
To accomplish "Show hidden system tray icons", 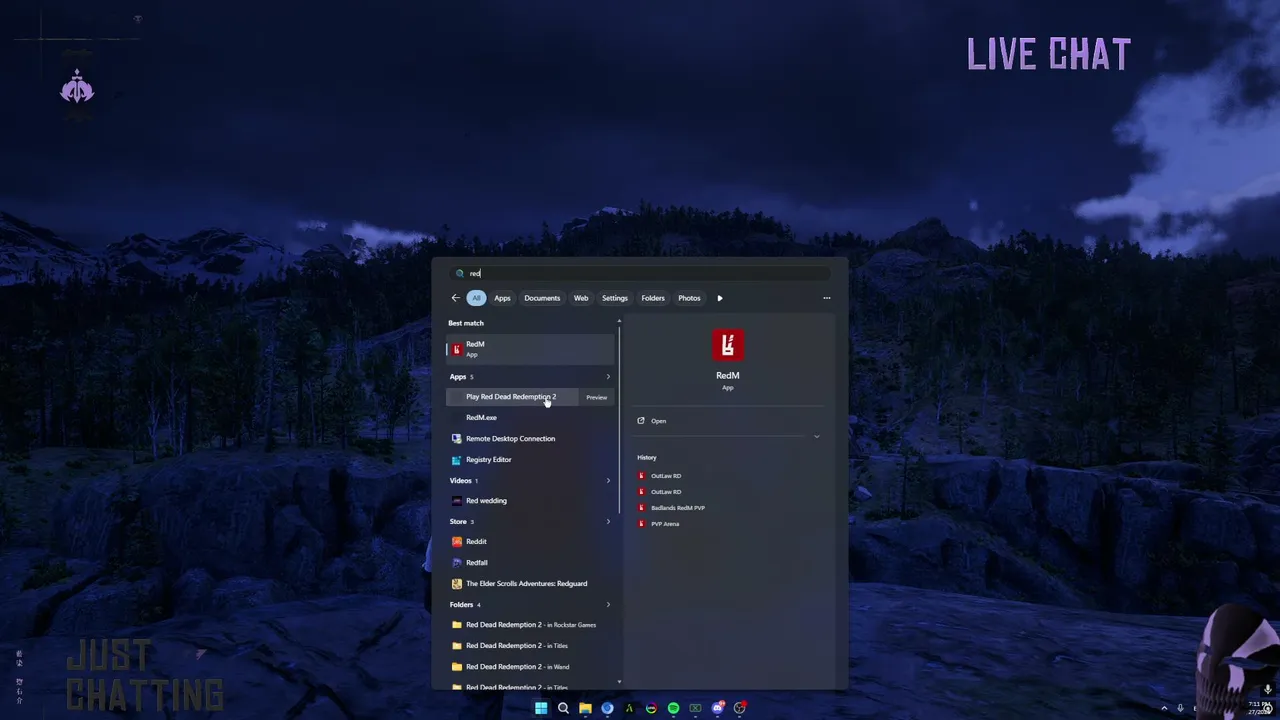I will [1164, 708].
